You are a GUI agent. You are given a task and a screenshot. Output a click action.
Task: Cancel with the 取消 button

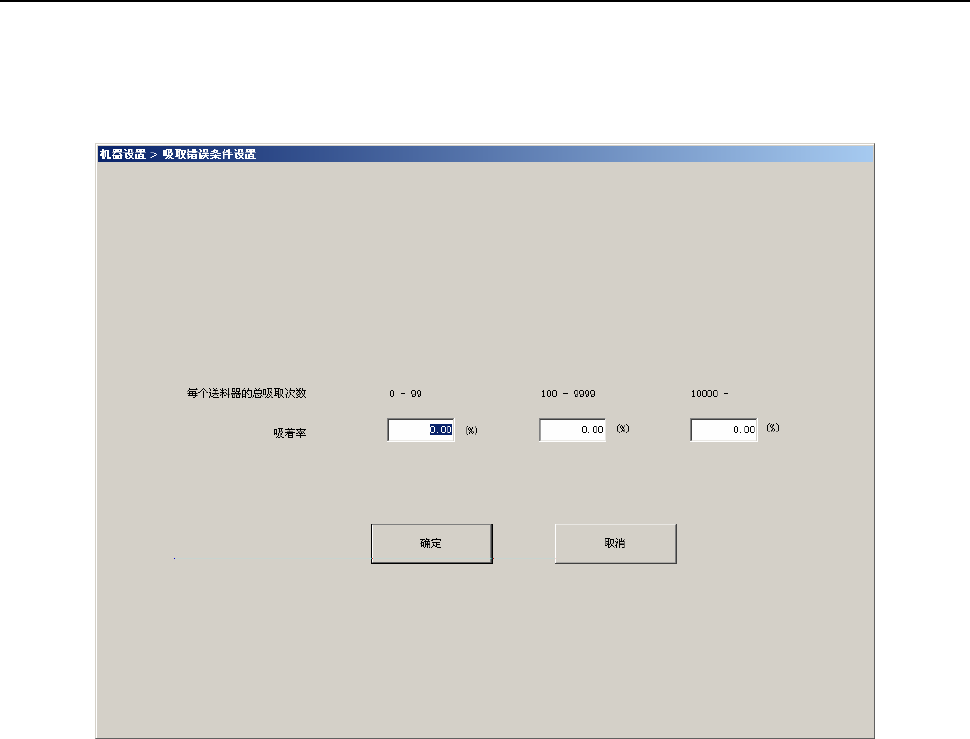pos(616,544)
